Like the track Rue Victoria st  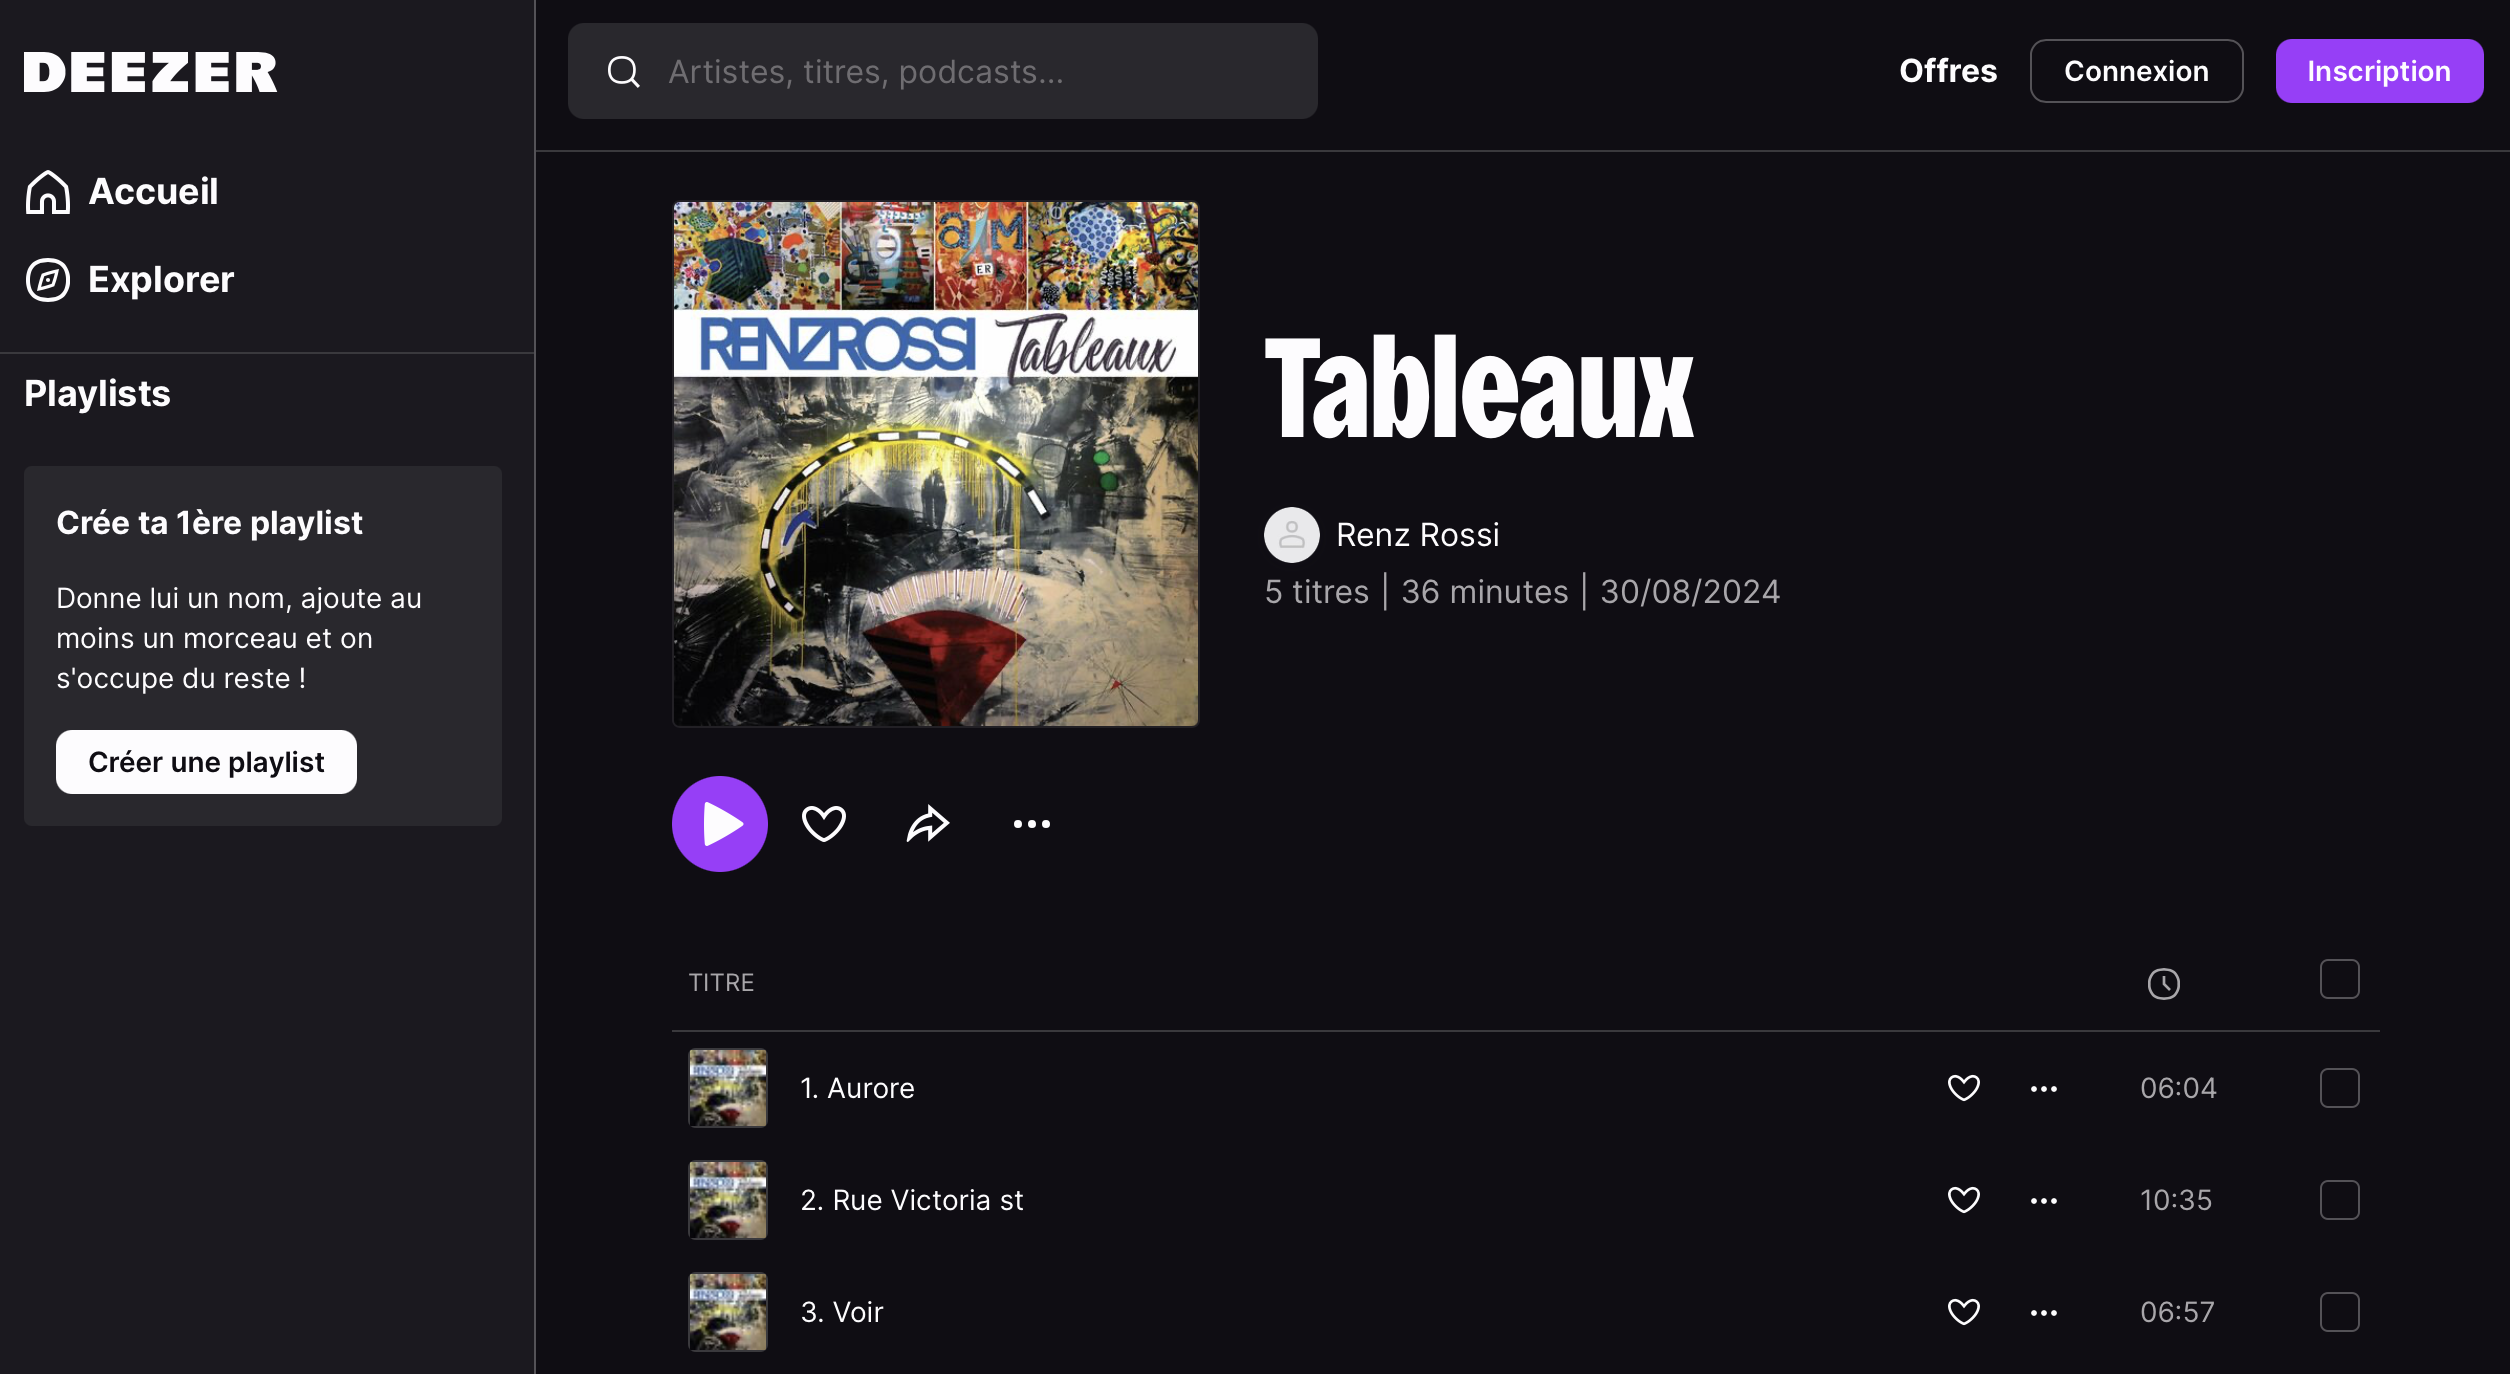click(1963, 1200)
